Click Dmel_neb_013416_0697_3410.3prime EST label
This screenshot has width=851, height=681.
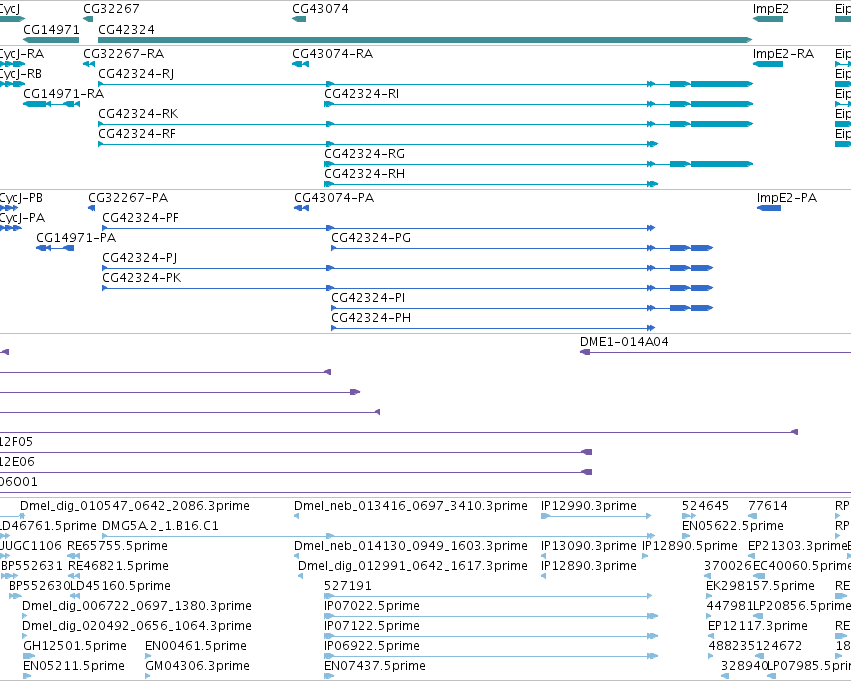(x=411, y=506)
